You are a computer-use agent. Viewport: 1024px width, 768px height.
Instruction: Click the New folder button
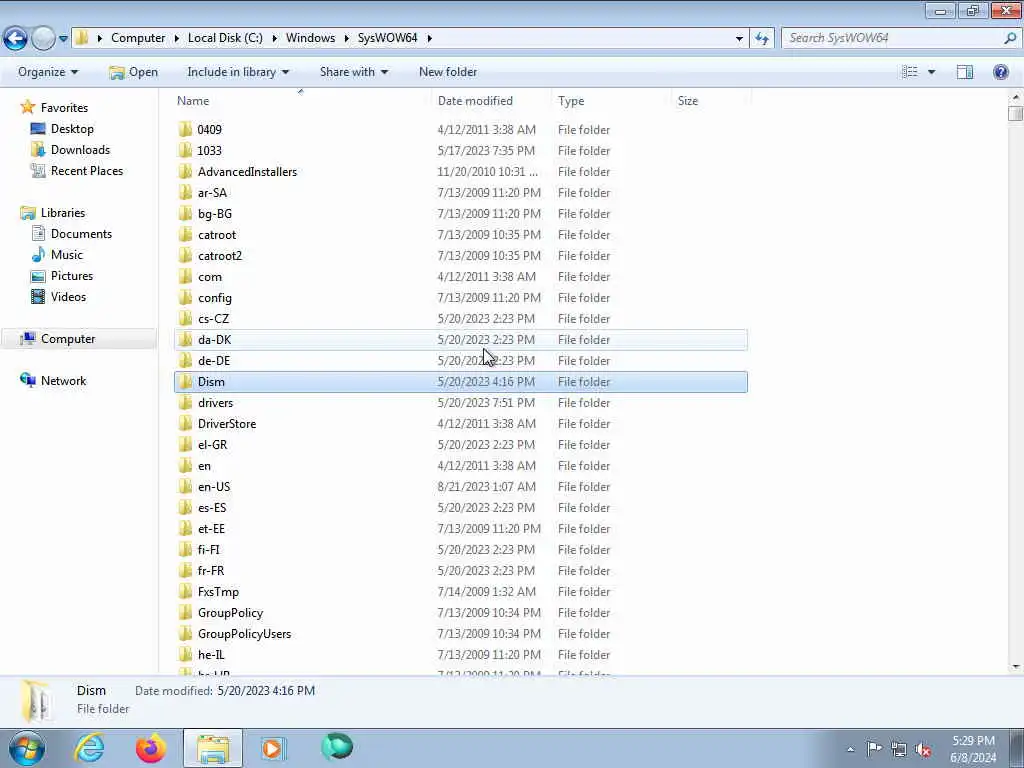[448, 72]
